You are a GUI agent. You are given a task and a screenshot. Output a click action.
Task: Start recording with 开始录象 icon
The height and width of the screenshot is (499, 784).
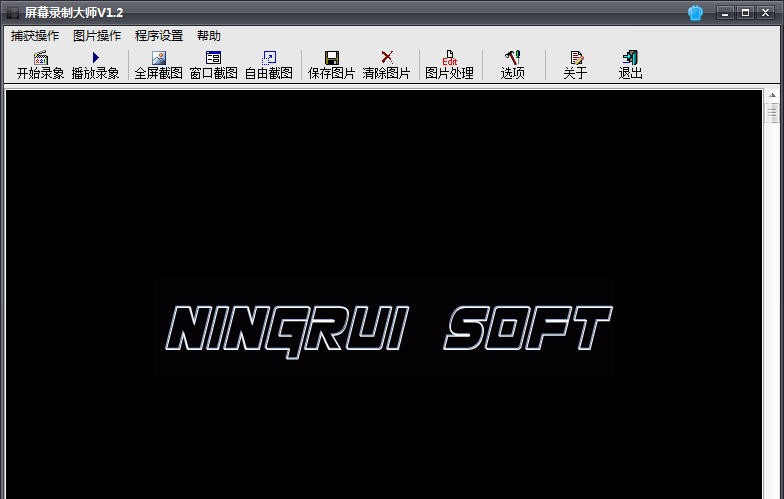(40, 66)
